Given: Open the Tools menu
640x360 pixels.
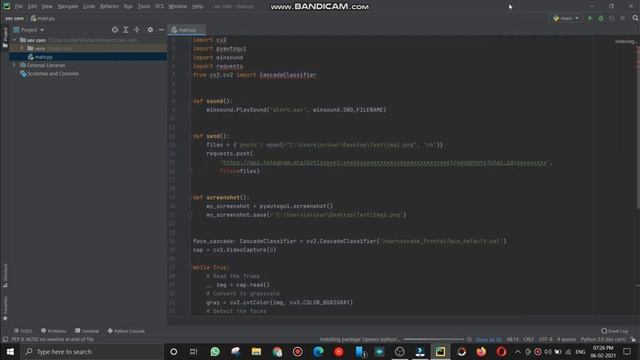Looking at the screenshot, I should click(x=144, y=7).
